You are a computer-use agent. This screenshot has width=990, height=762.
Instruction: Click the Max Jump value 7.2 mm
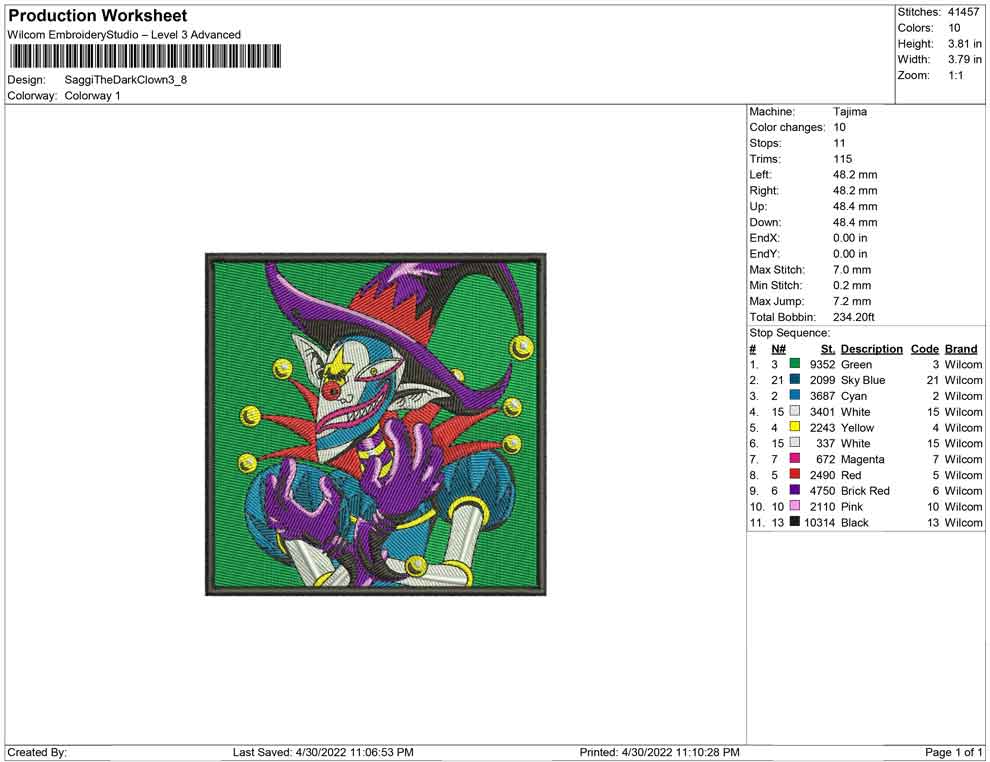[x=852, y=301]
